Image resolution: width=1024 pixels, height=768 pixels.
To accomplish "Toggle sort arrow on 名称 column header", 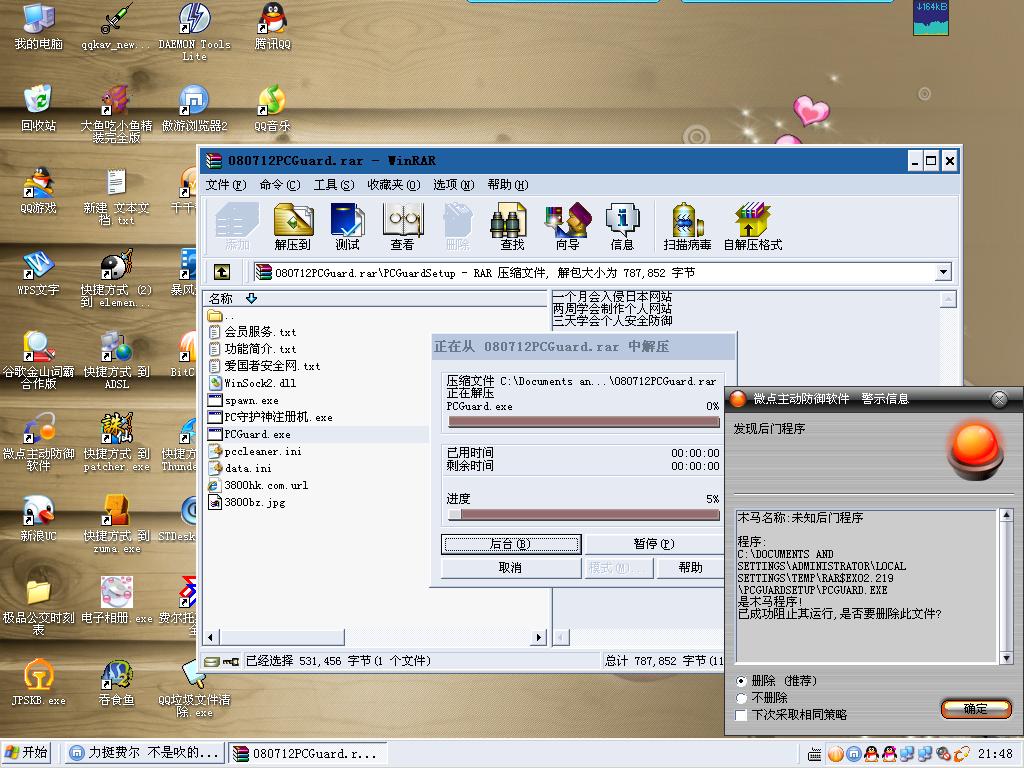I will coord(251,298).
